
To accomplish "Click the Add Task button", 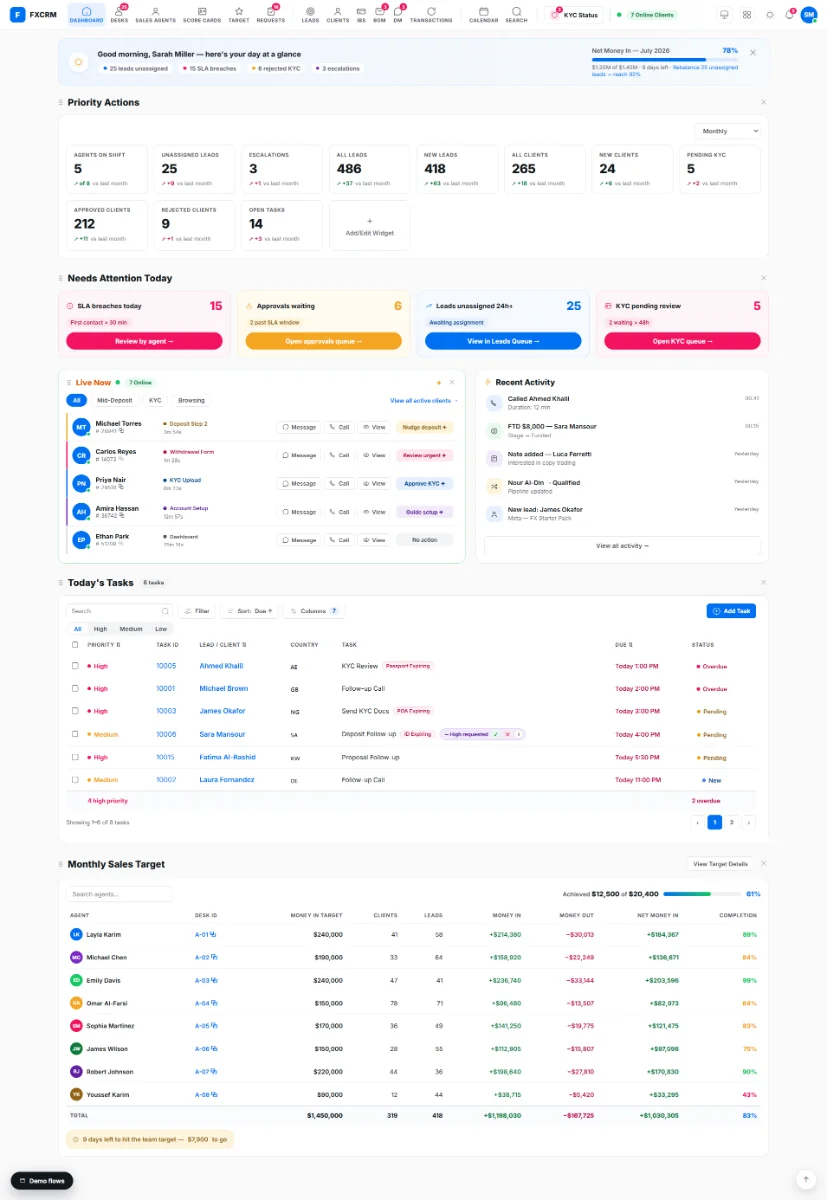I will 731,610.
